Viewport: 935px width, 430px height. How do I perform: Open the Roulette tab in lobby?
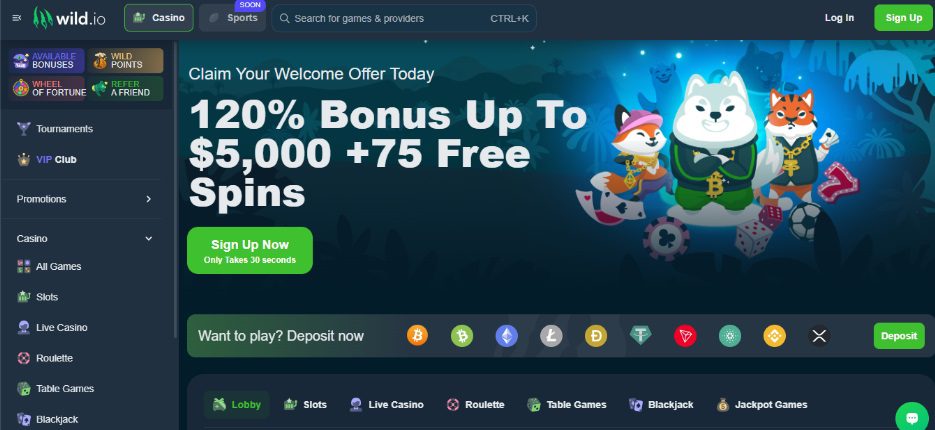pos(475,404)
